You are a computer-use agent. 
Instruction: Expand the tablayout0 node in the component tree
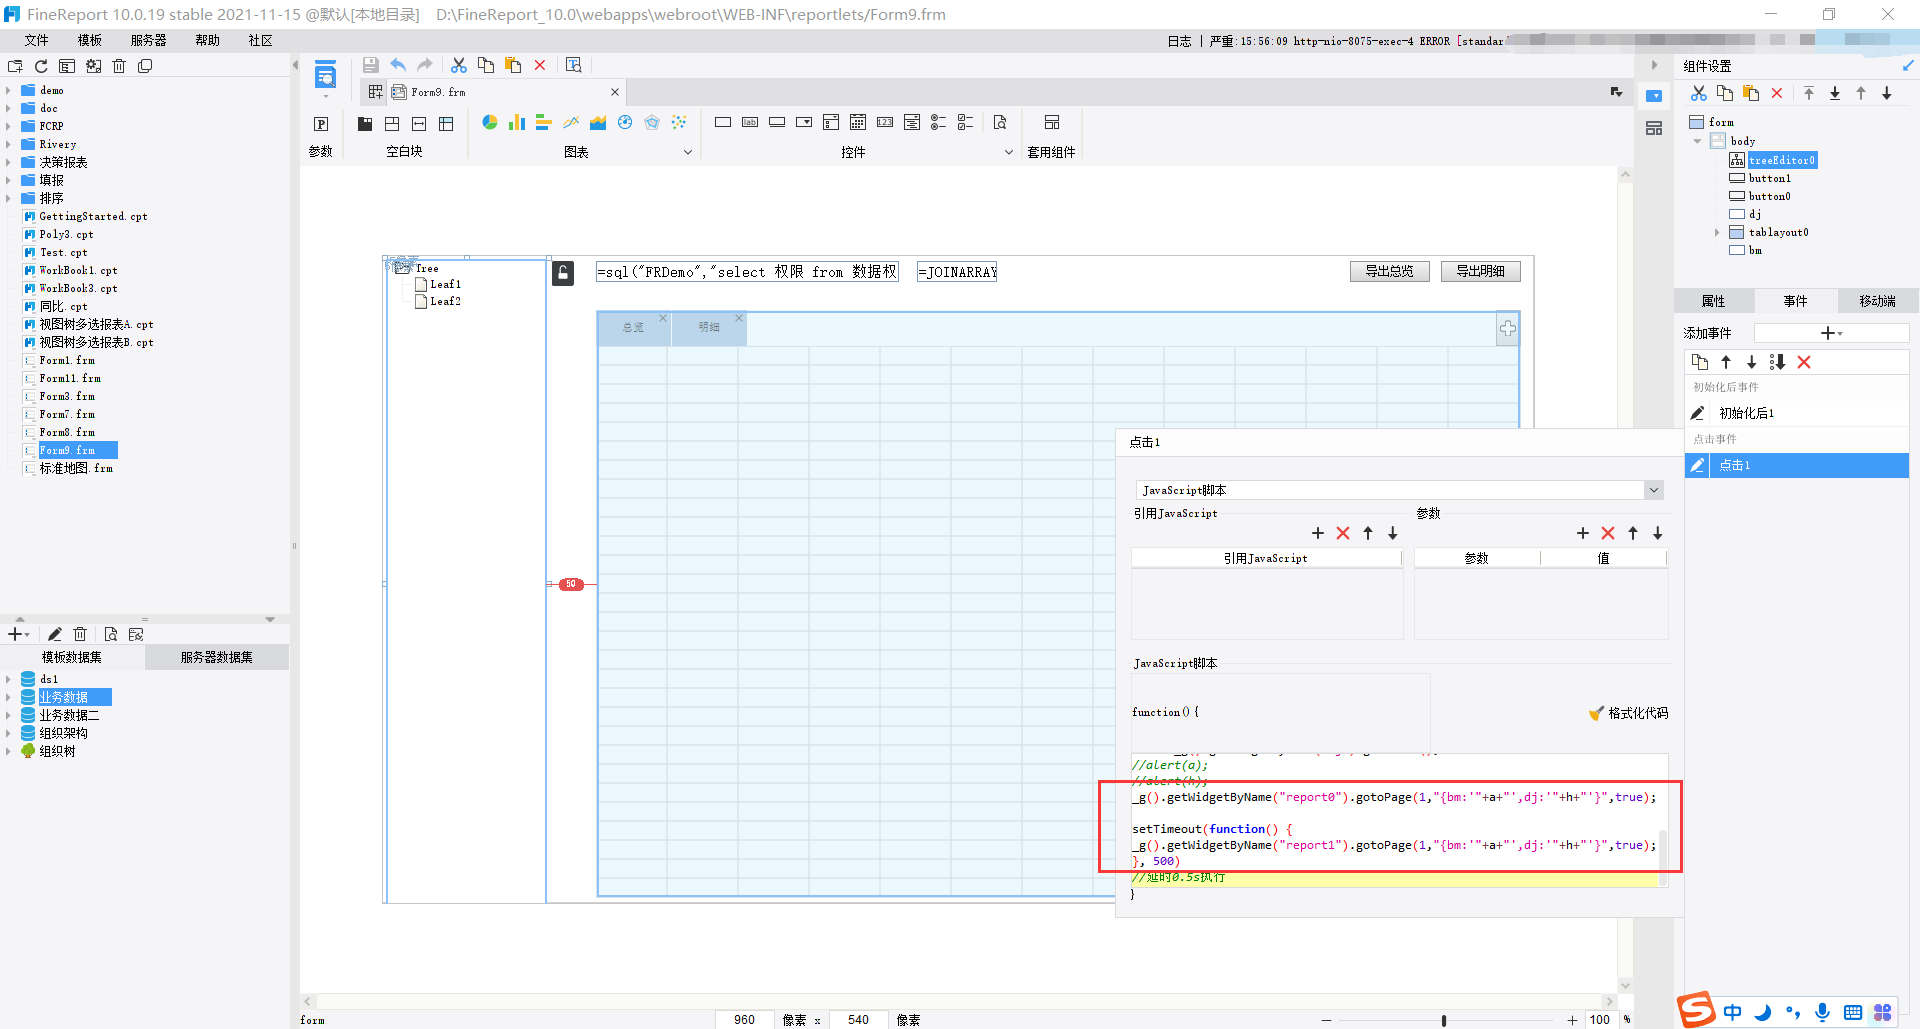pyautogui.click(x=1717, y=232)
